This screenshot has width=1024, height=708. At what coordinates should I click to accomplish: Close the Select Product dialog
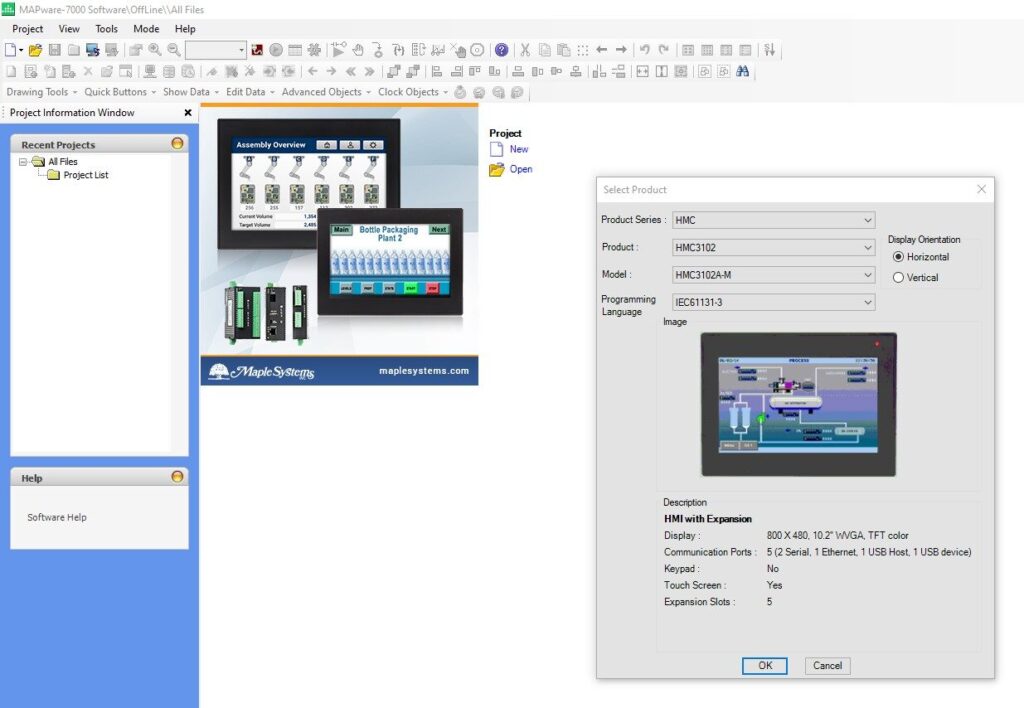point(981,189)
